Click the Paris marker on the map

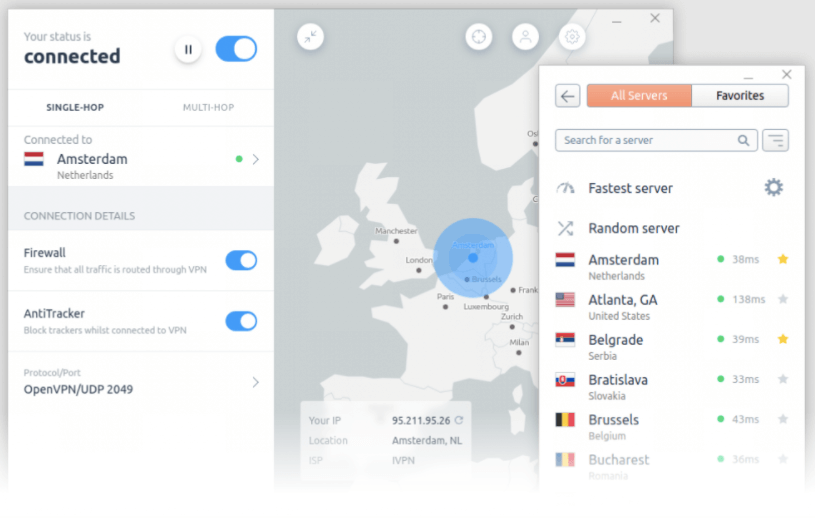pos(445,307)
